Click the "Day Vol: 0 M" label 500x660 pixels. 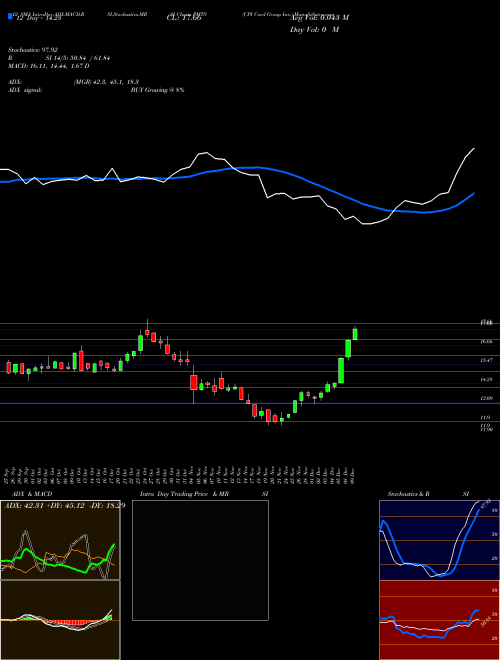[x=314, y=30]
